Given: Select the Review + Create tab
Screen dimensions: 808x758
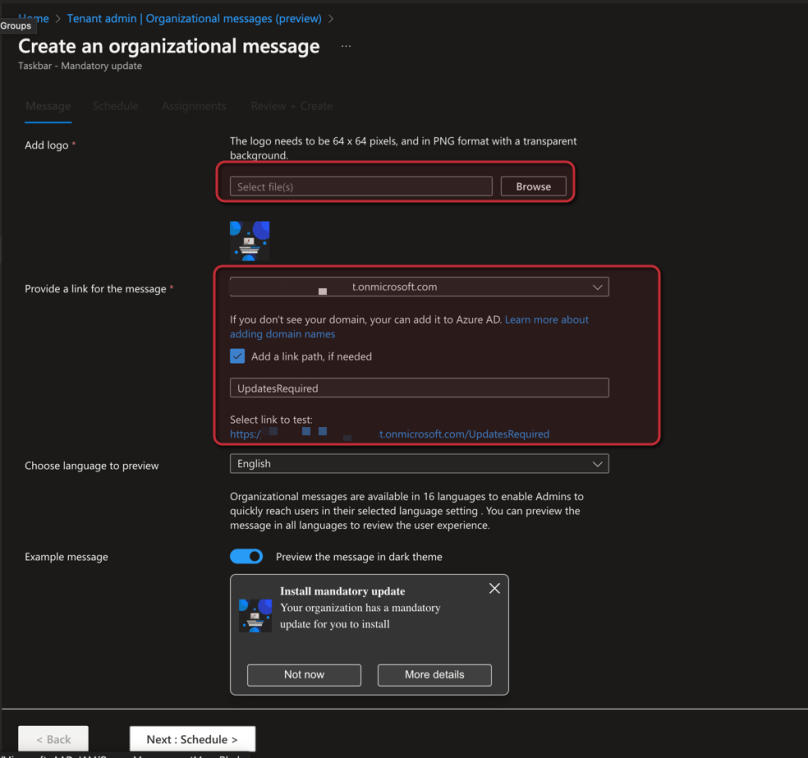Looking at the screenshot, I should coord(291,106).
